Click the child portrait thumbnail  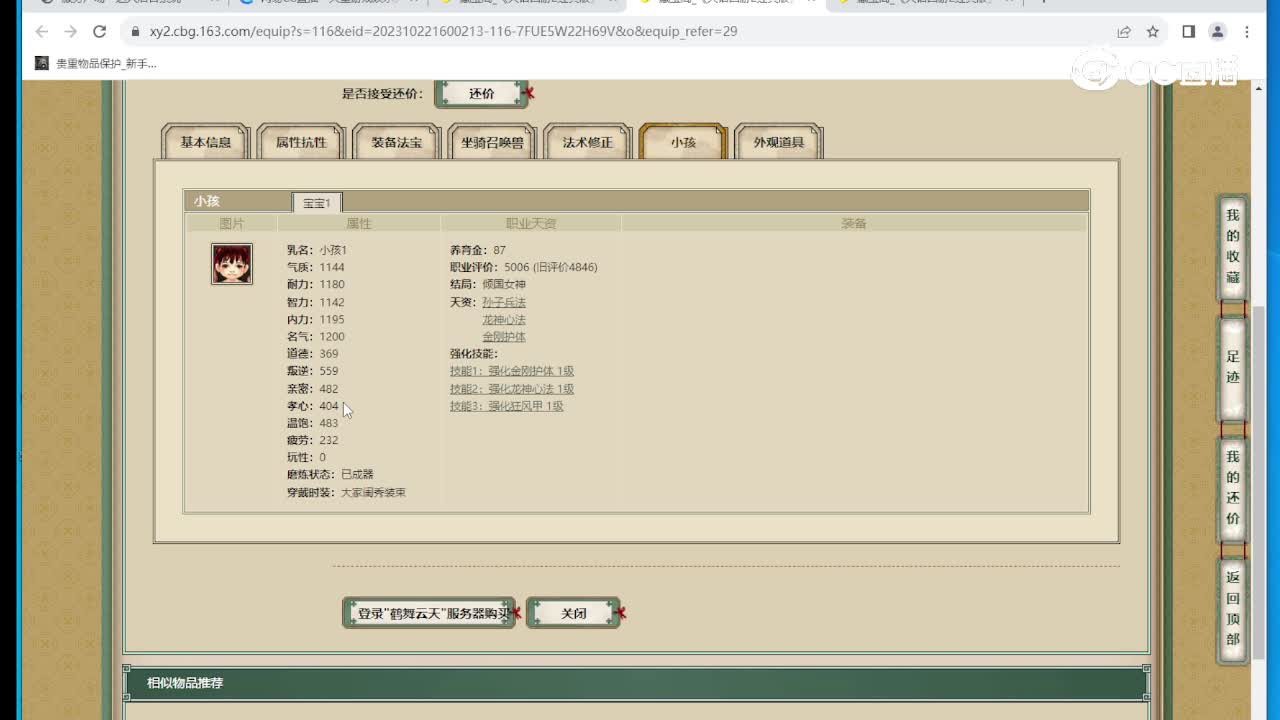(232, 264)
